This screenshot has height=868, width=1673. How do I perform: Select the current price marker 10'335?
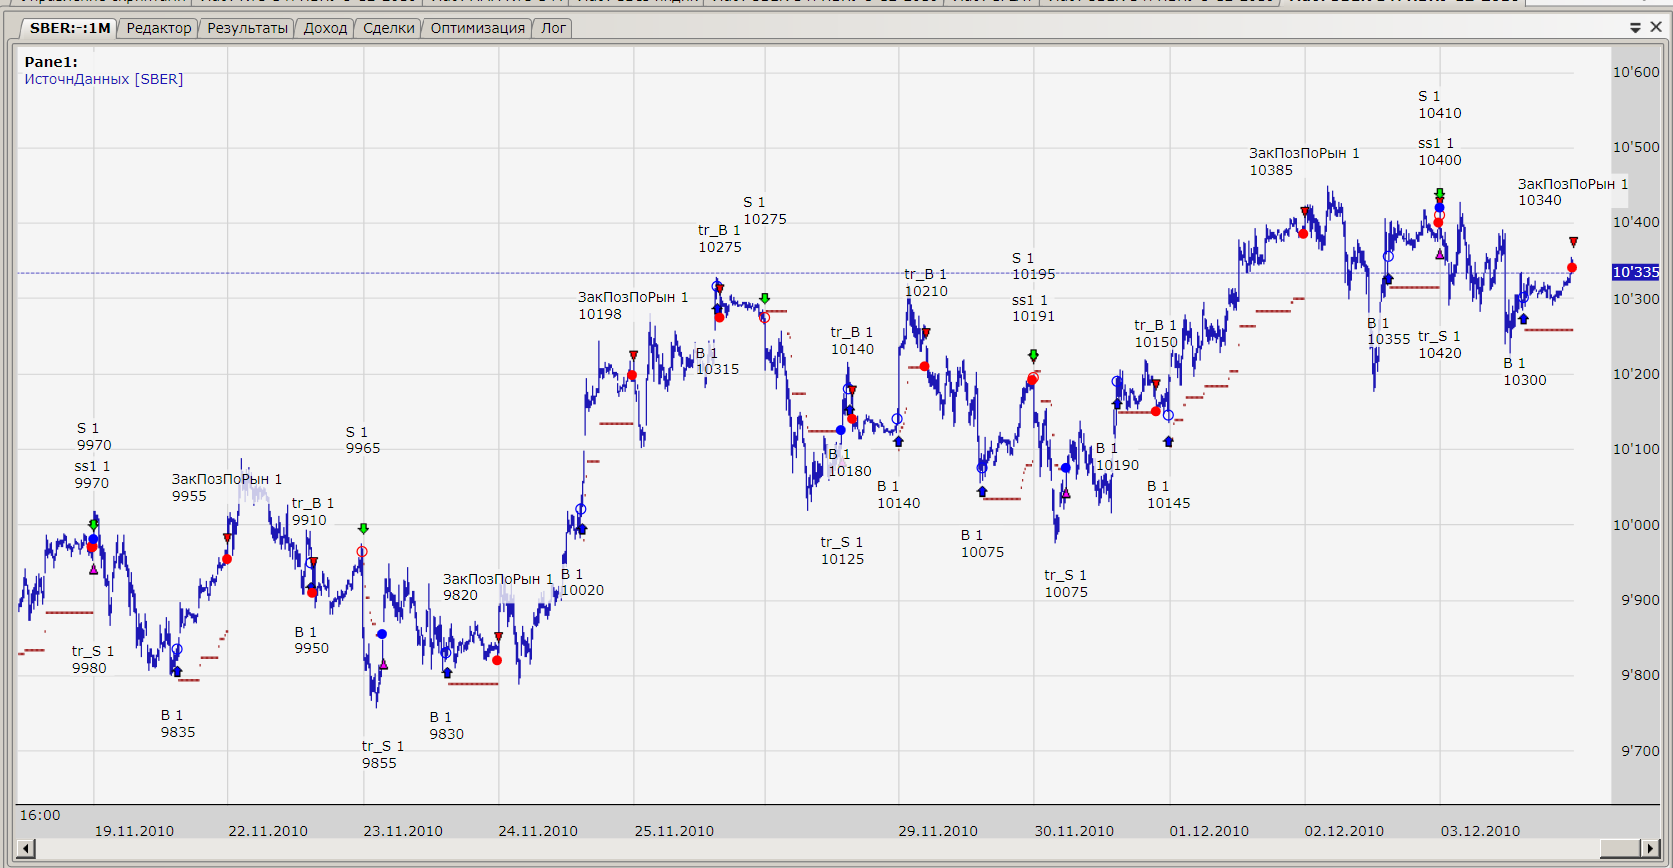[x=1635, y=272]
